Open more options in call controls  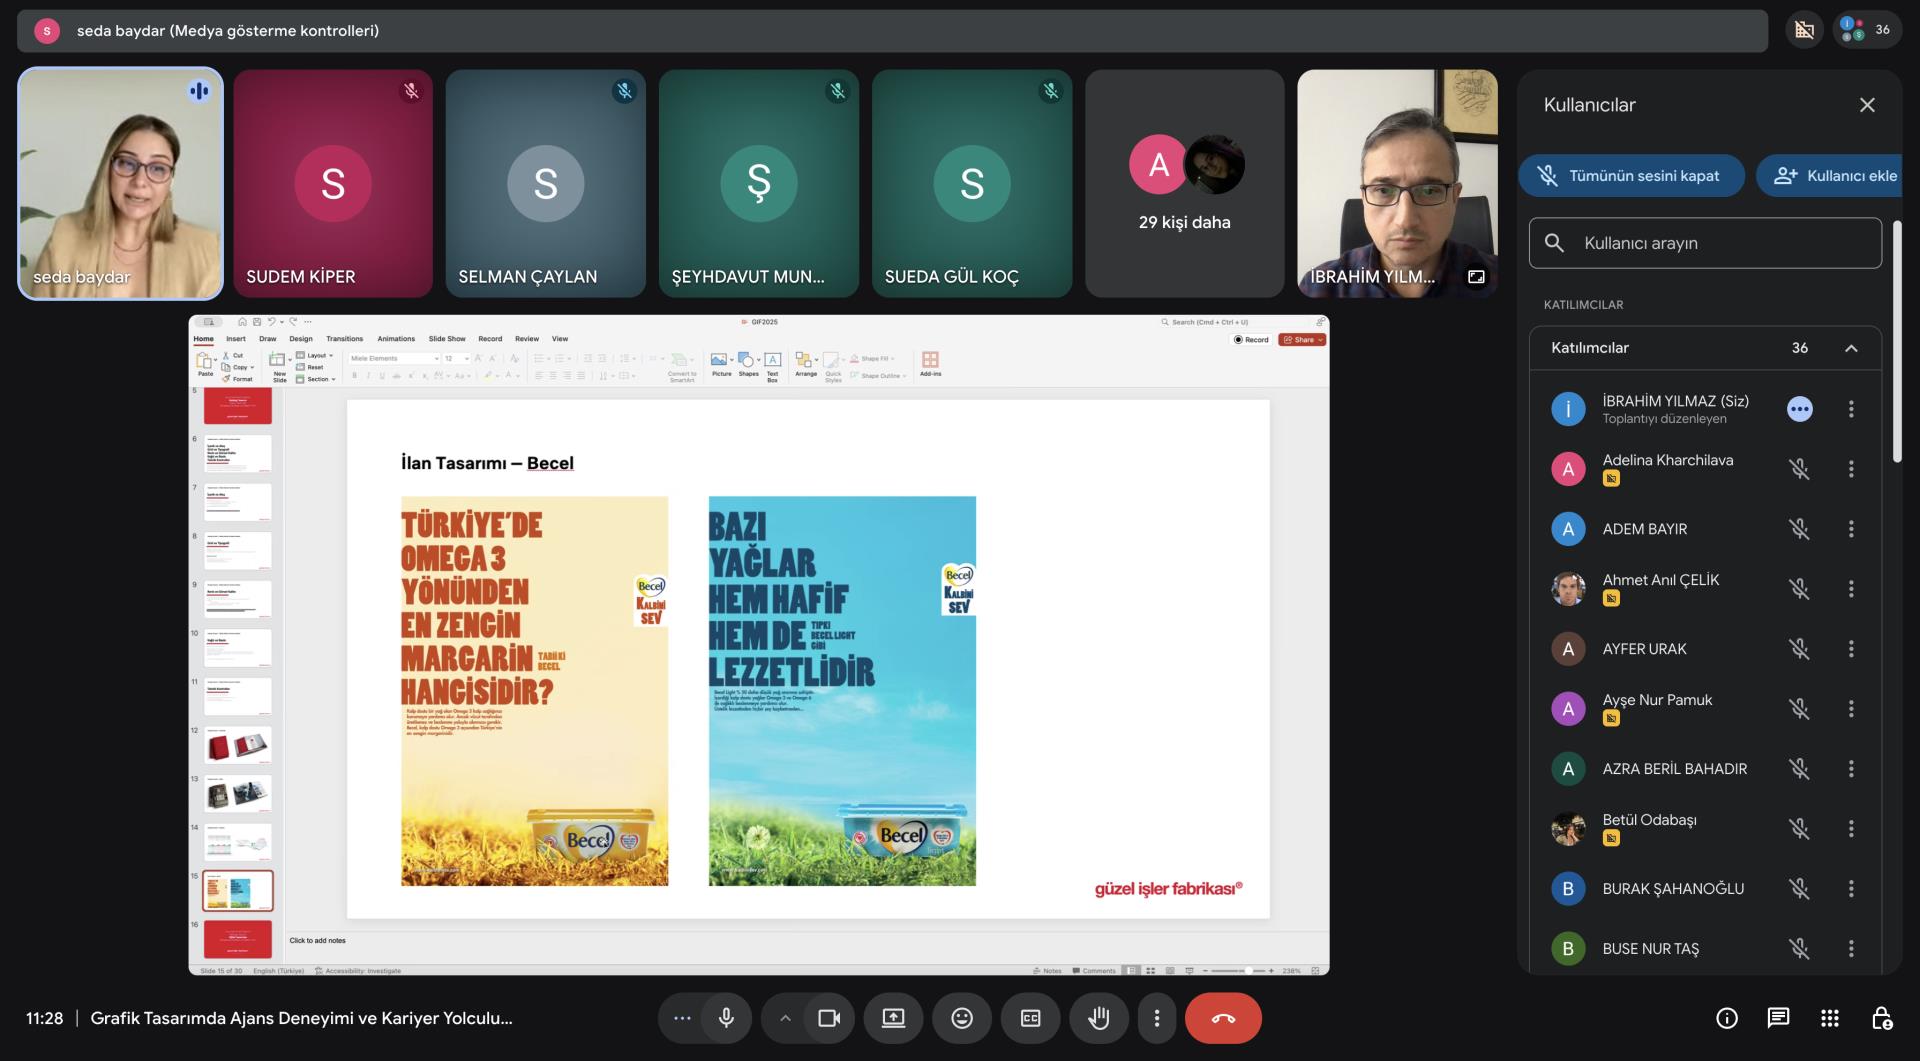click(1156, 1018)
